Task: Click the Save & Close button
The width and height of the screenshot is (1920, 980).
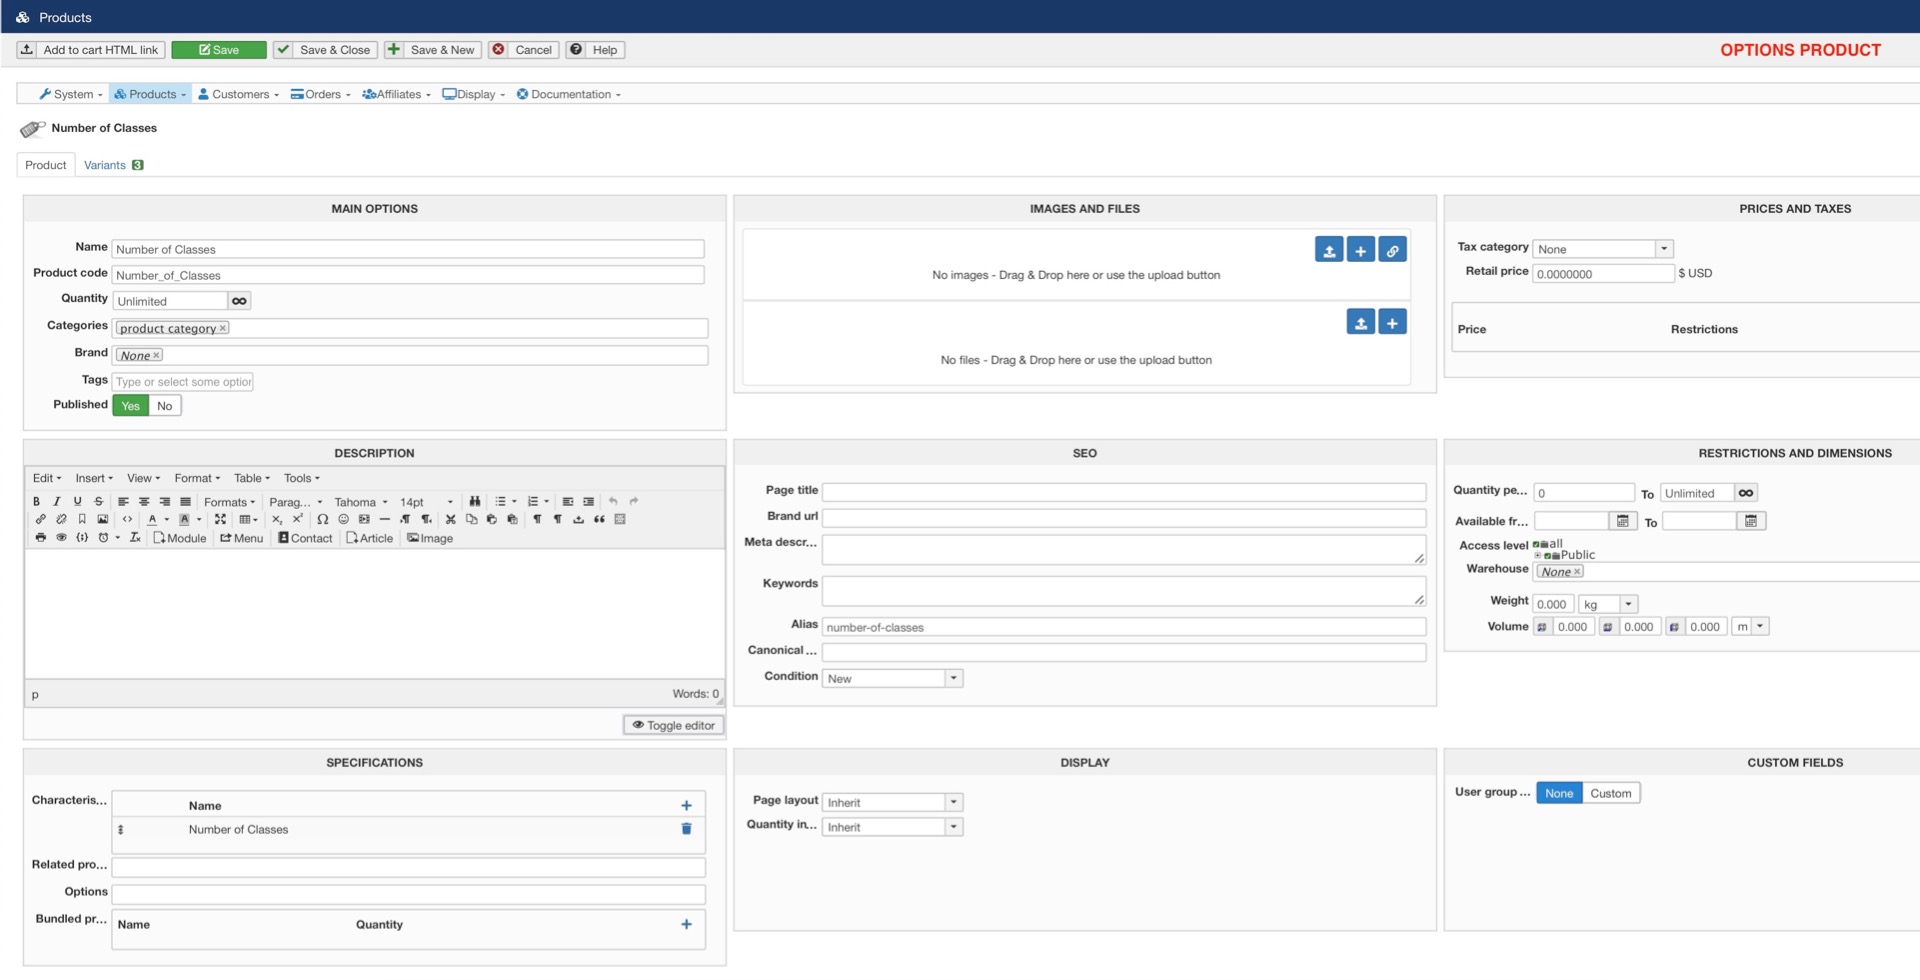Action: [325, 50]
